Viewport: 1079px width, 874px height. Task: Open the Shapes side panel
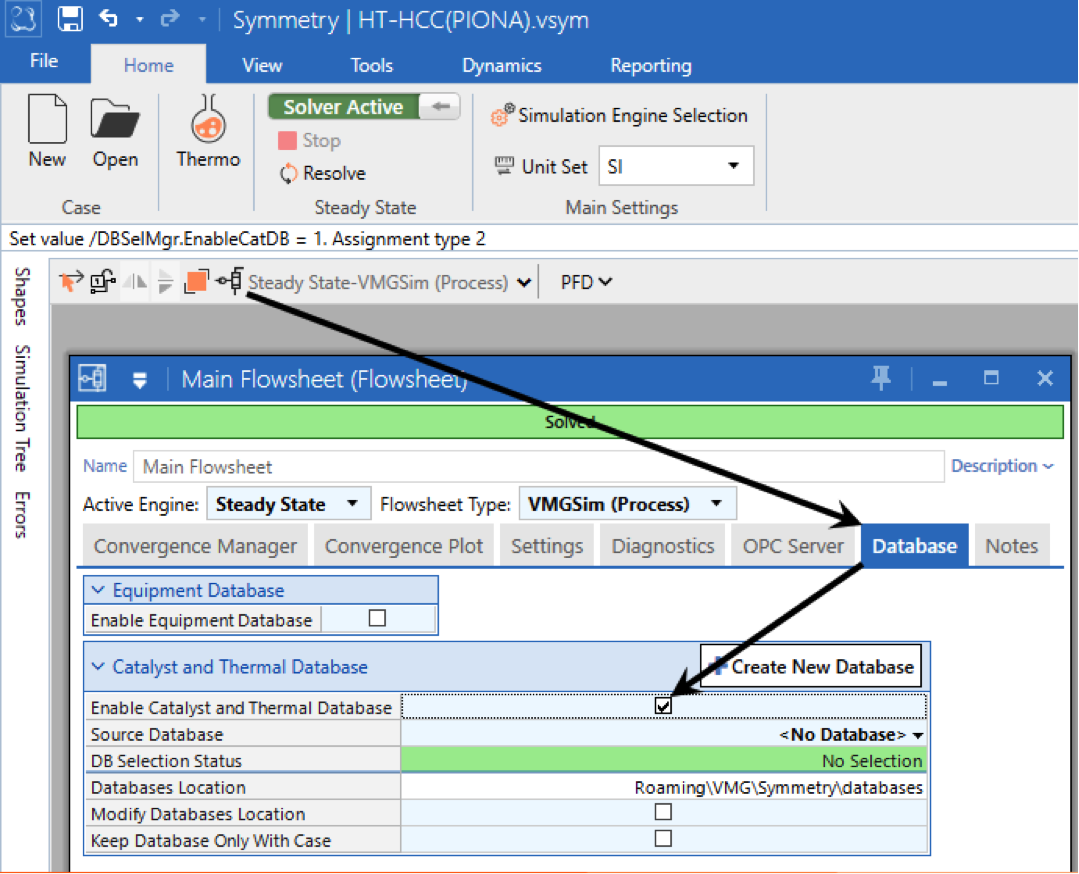[22, 296]
